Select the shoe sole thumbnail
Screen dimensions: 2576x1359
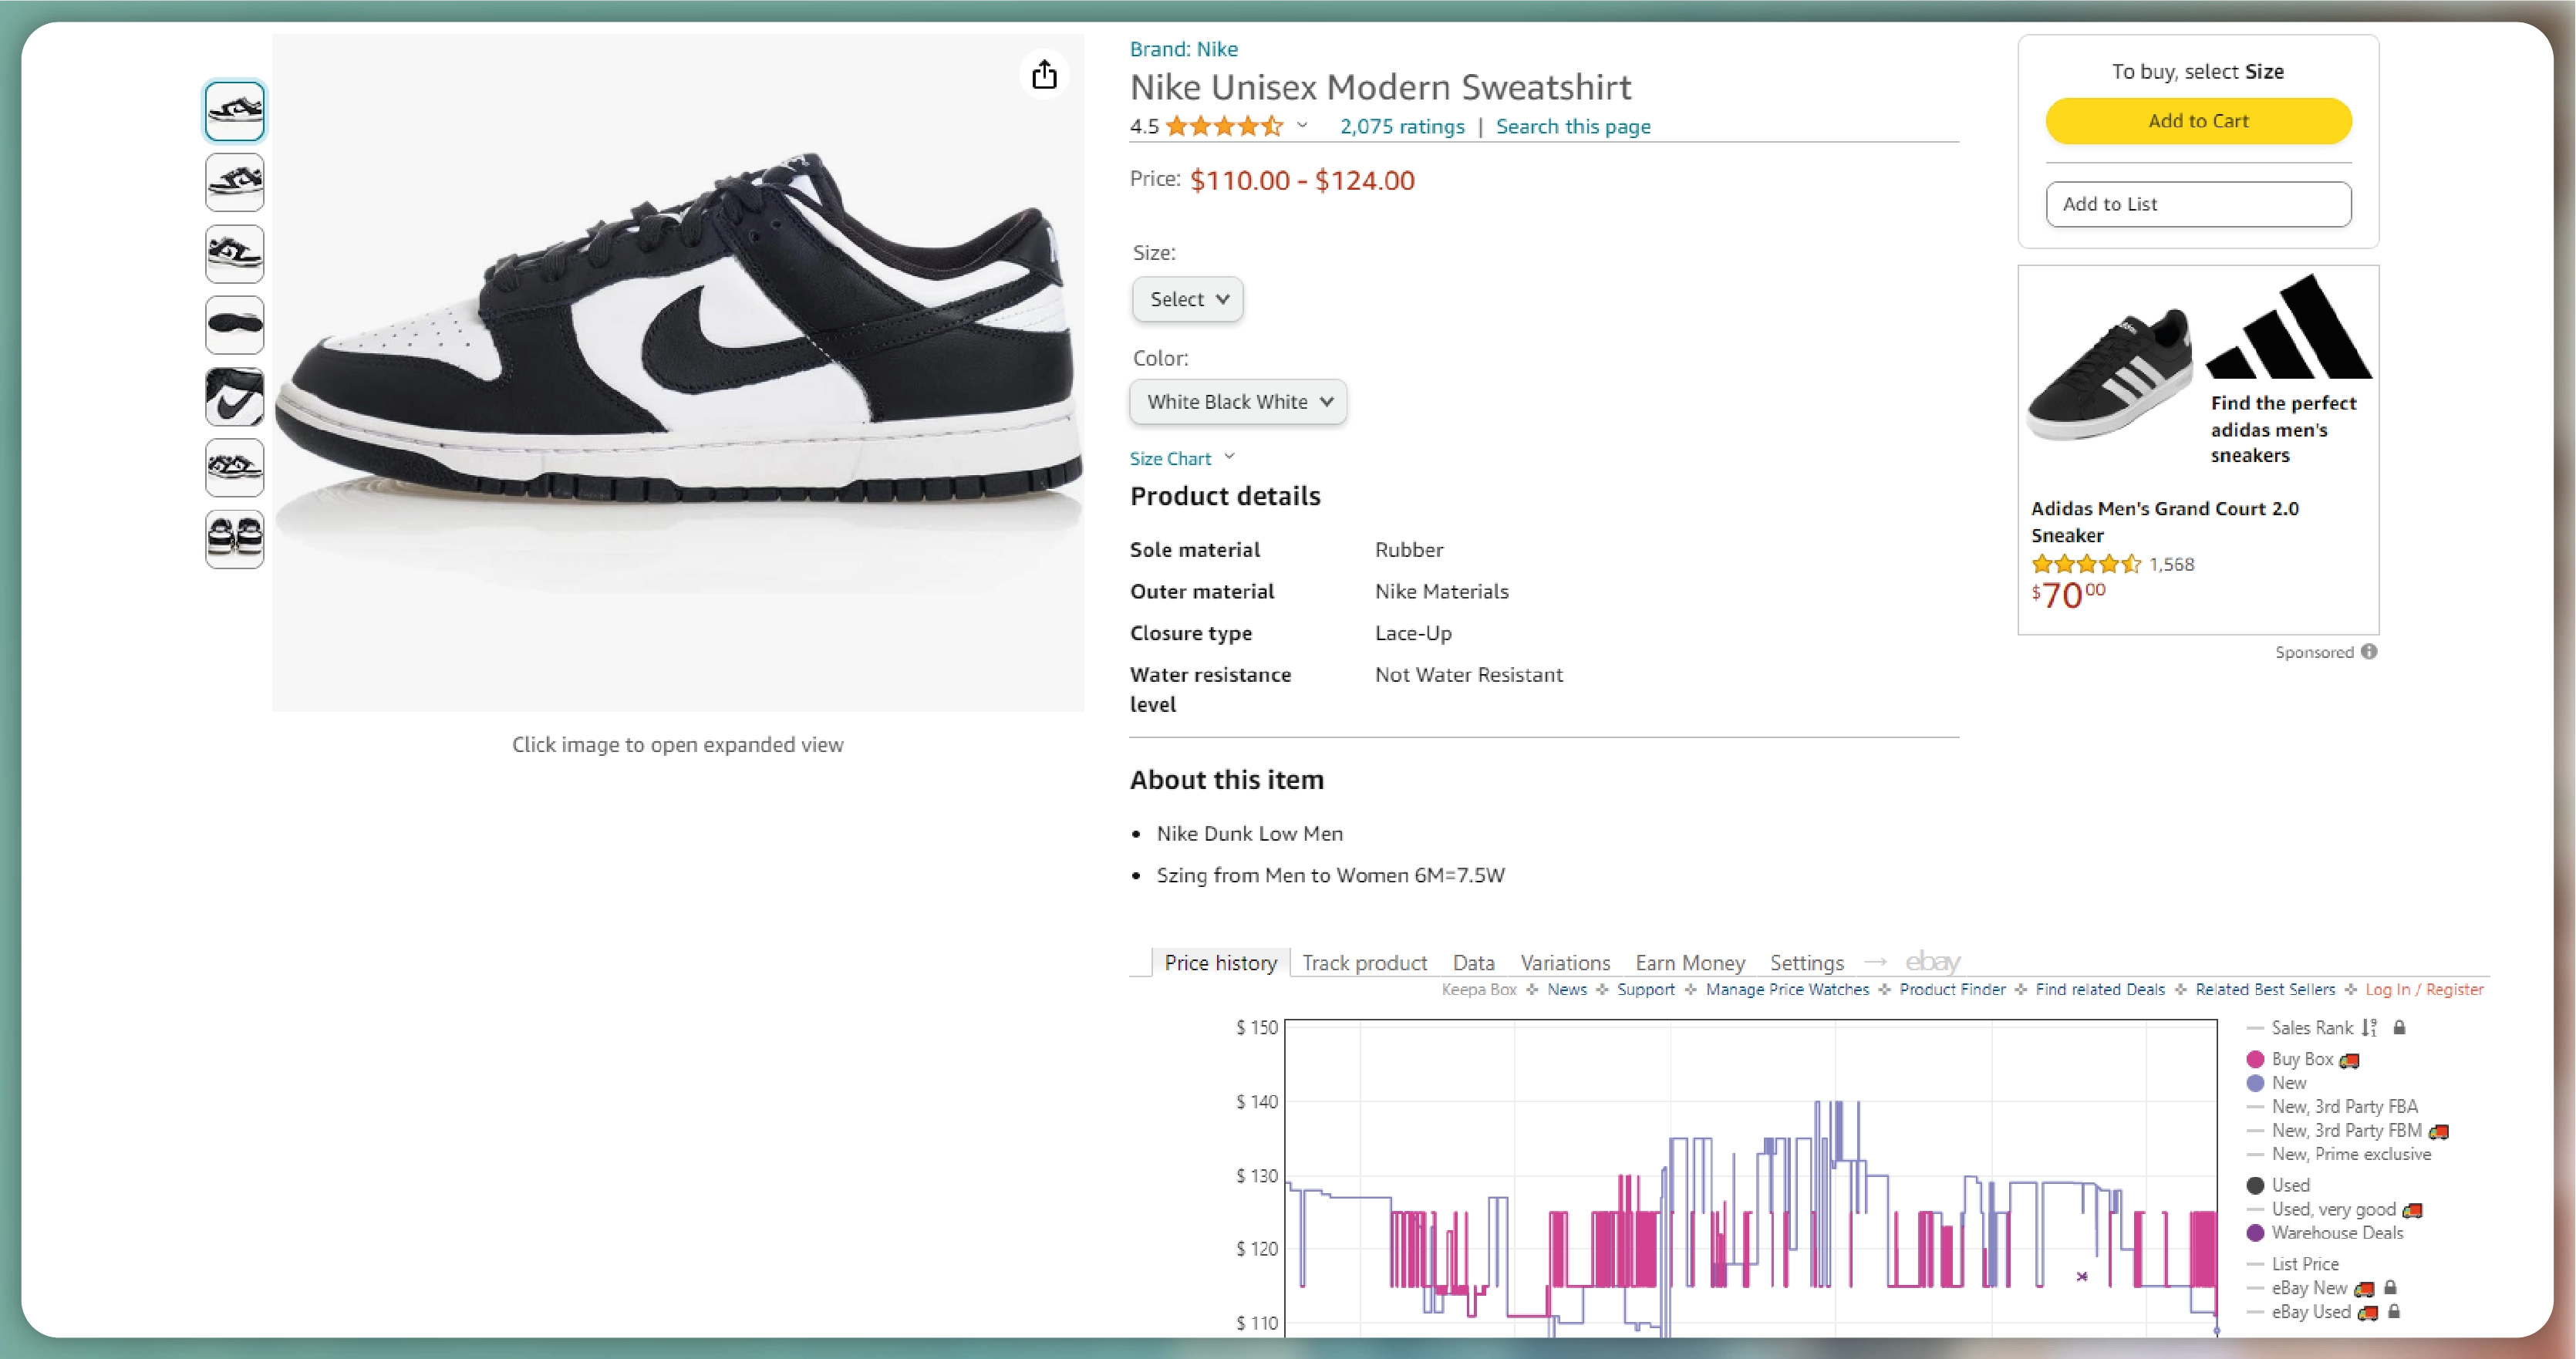tap(235, 325)
